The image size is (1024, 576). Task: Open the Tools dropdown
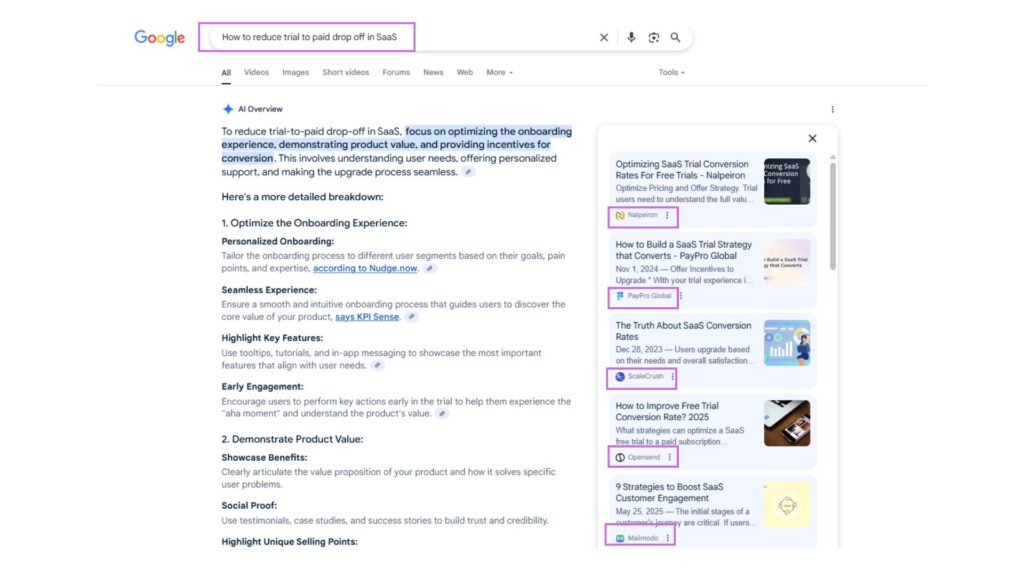point(671,72)
